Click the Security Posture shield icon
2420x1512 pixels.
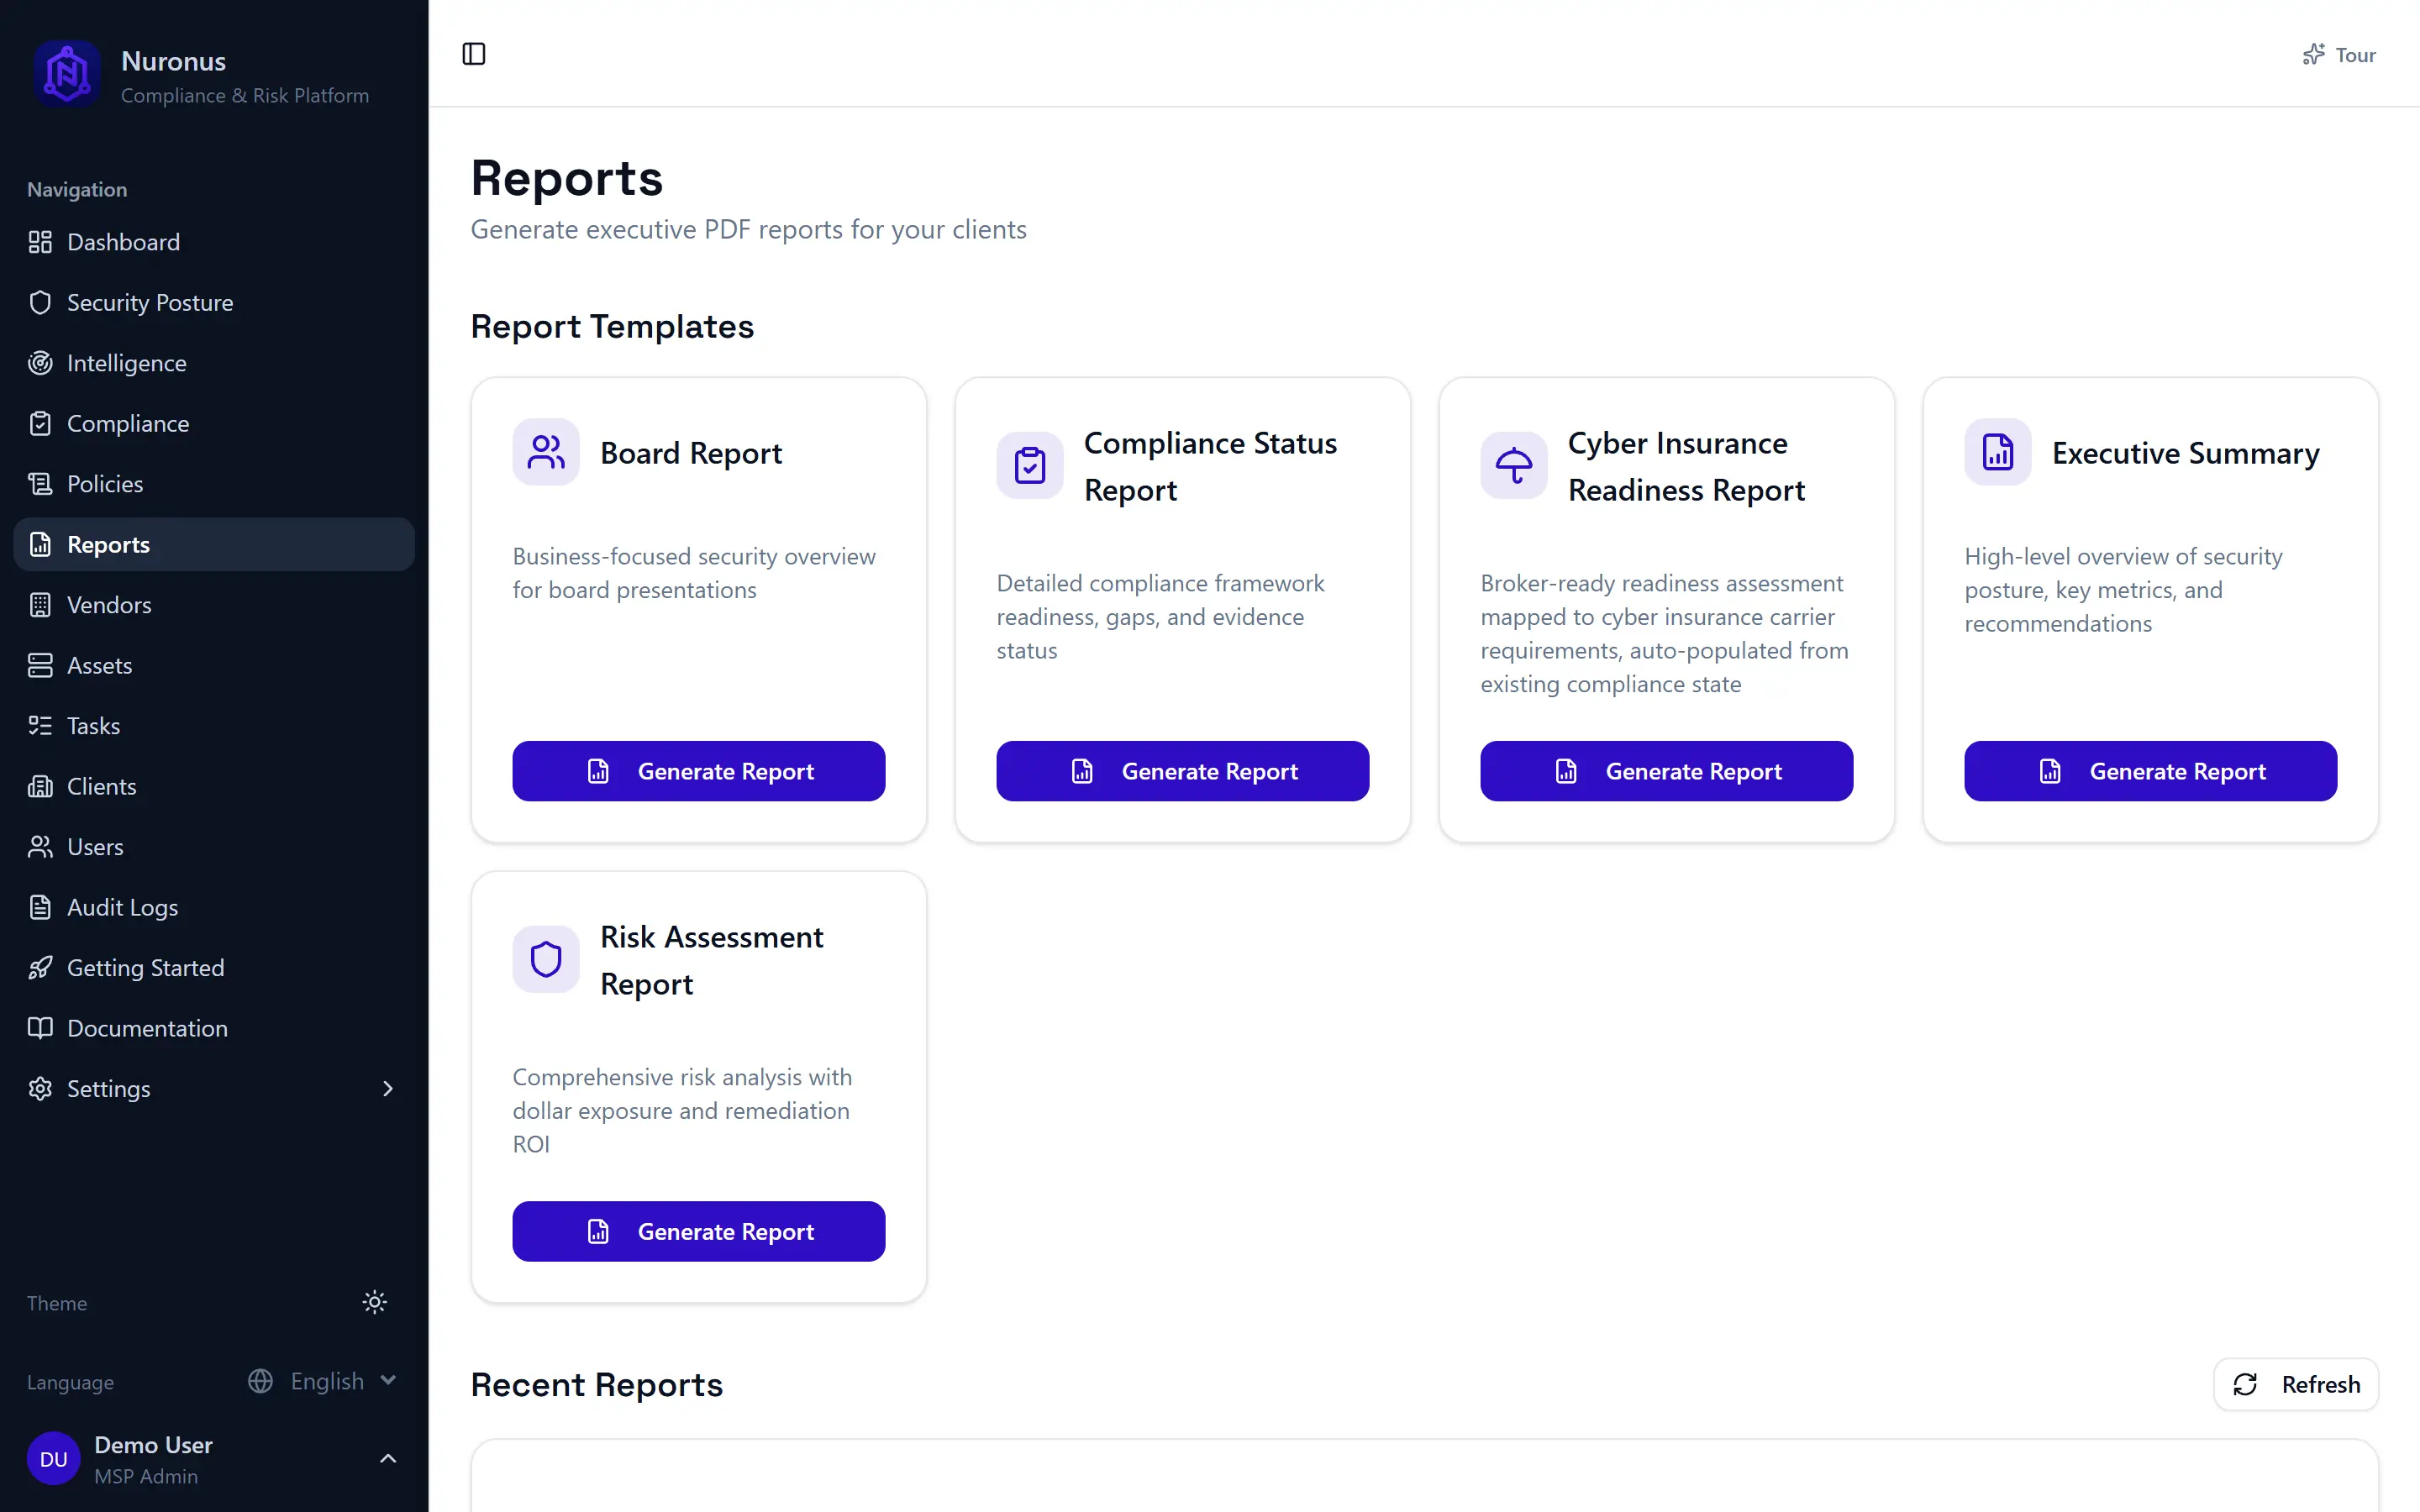point(40,303)
